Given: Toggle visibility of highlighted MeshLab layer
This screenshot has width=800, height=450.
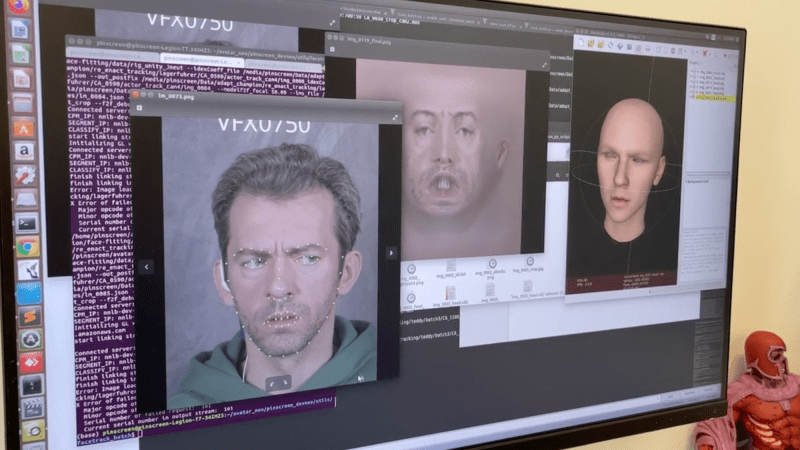Looking at the screenshot, I should click(692, 98).
